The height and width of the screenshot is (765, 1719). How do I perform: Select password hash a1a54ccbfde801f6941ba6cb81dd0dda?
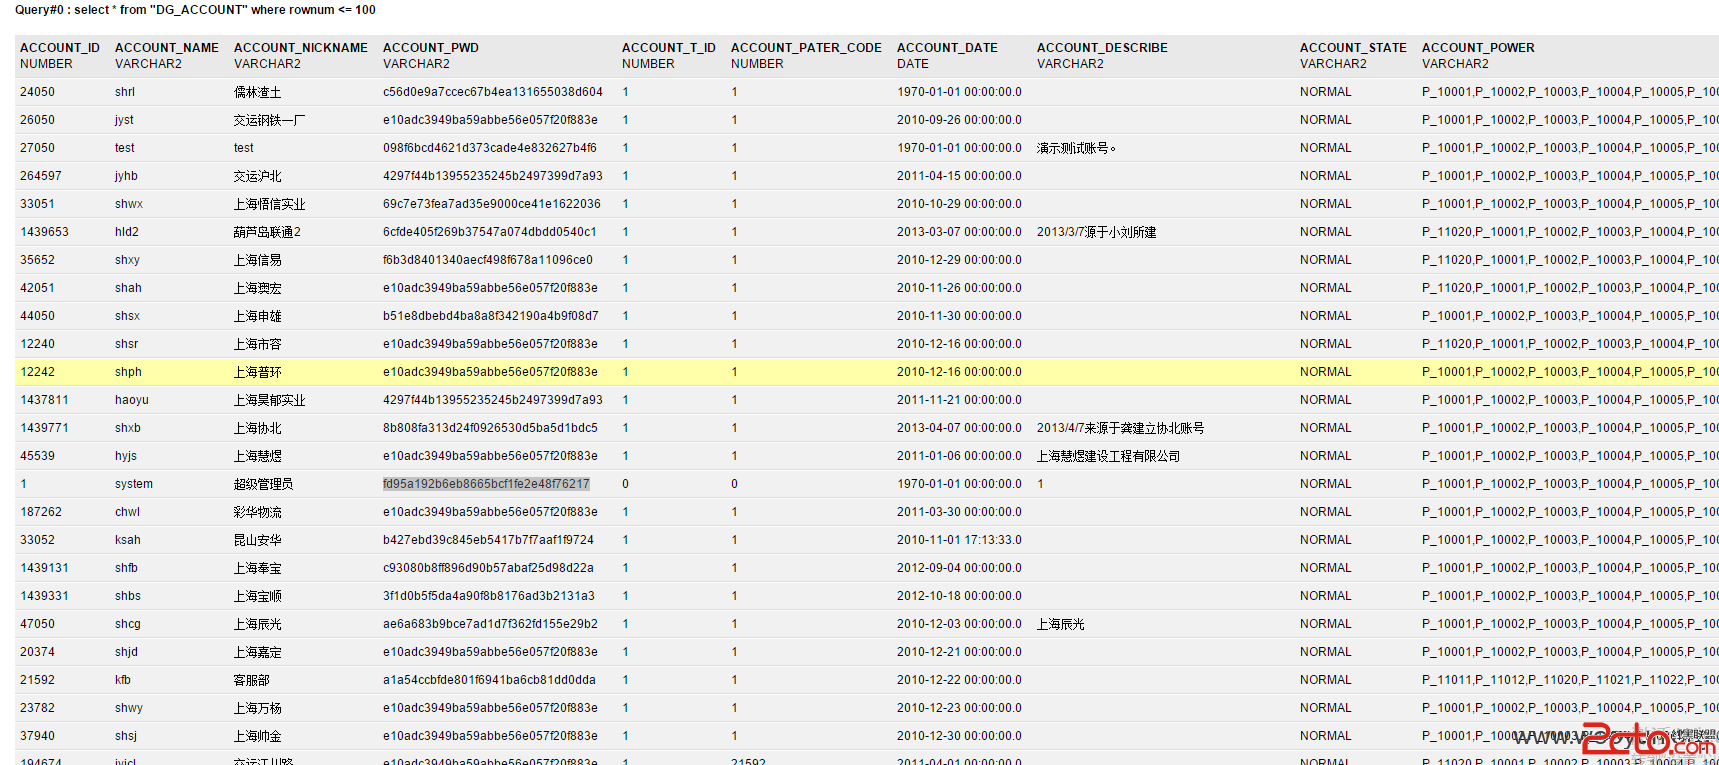pyautogui.click(x=489, y=680)
